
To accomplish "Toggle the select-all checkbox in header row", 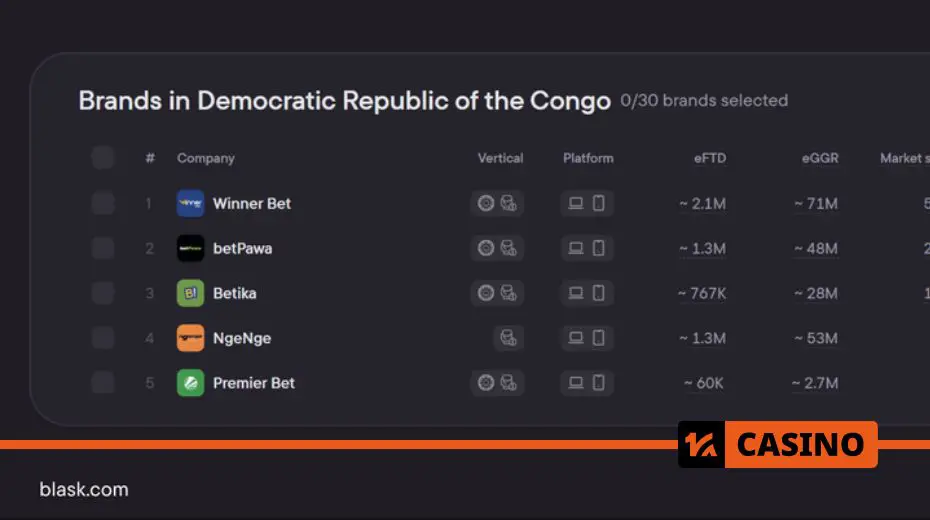I will coord(103,158).
